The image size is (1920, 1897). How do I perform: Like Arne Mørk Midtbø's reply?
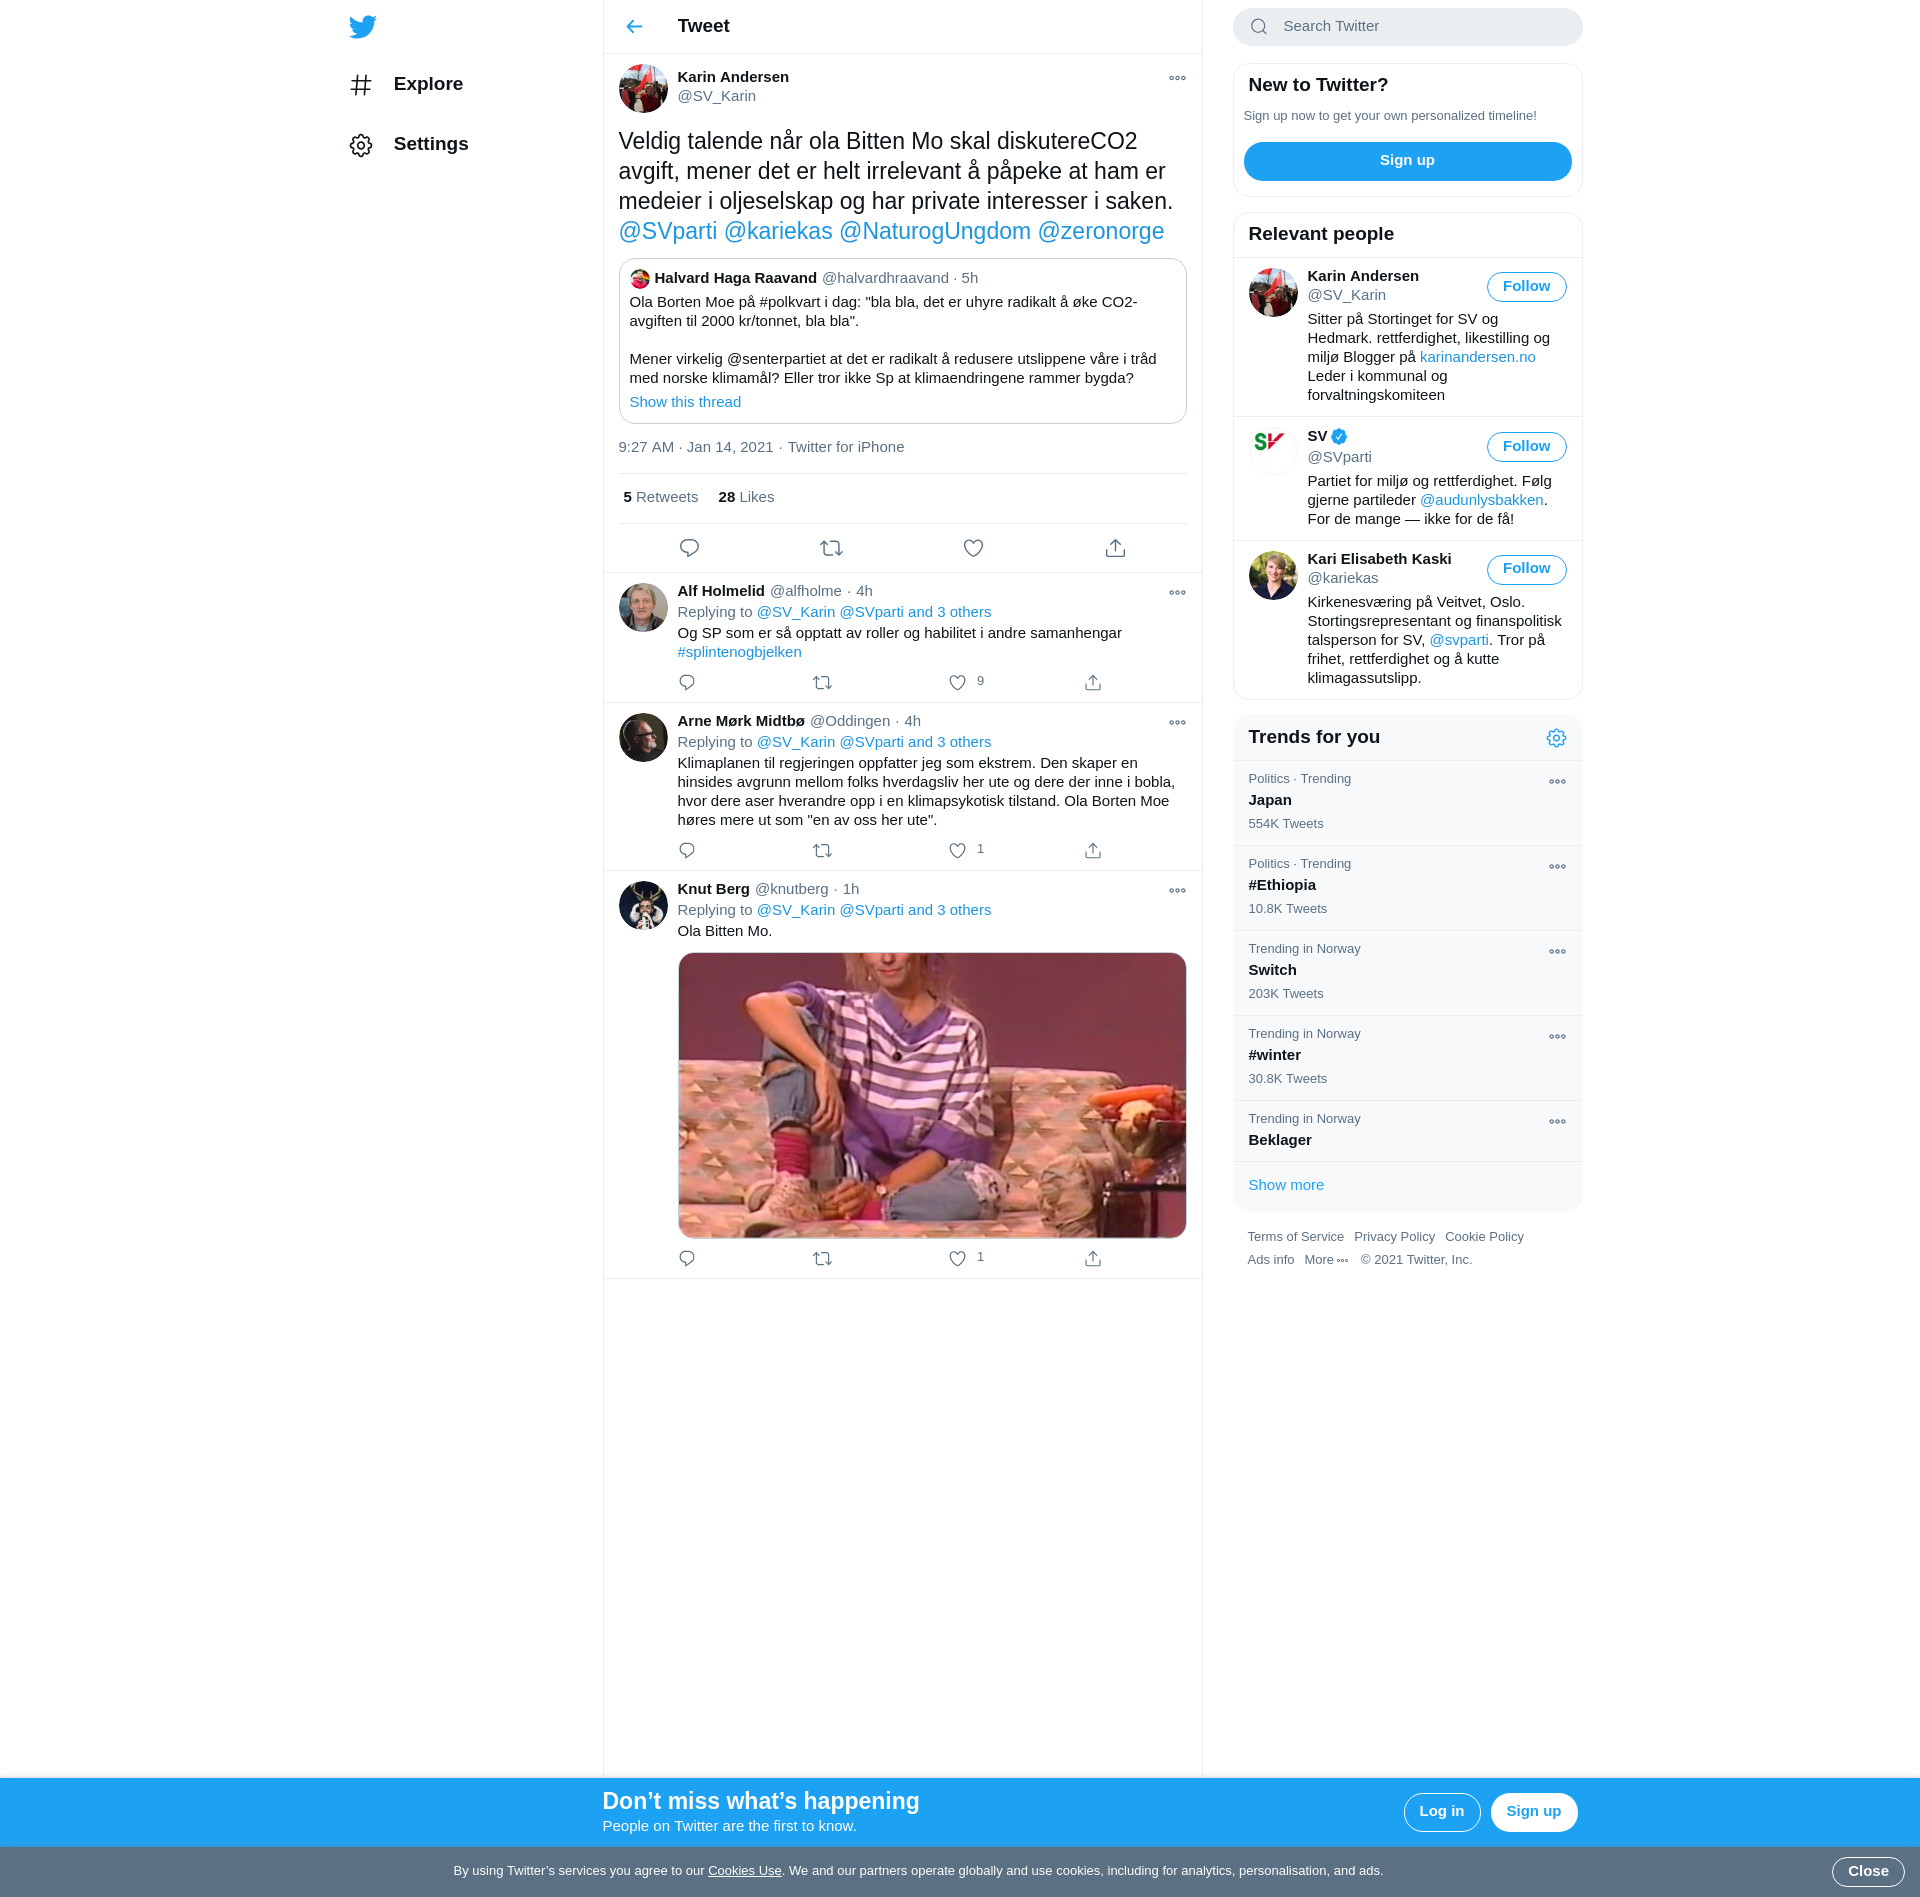[x=957, y=851]
